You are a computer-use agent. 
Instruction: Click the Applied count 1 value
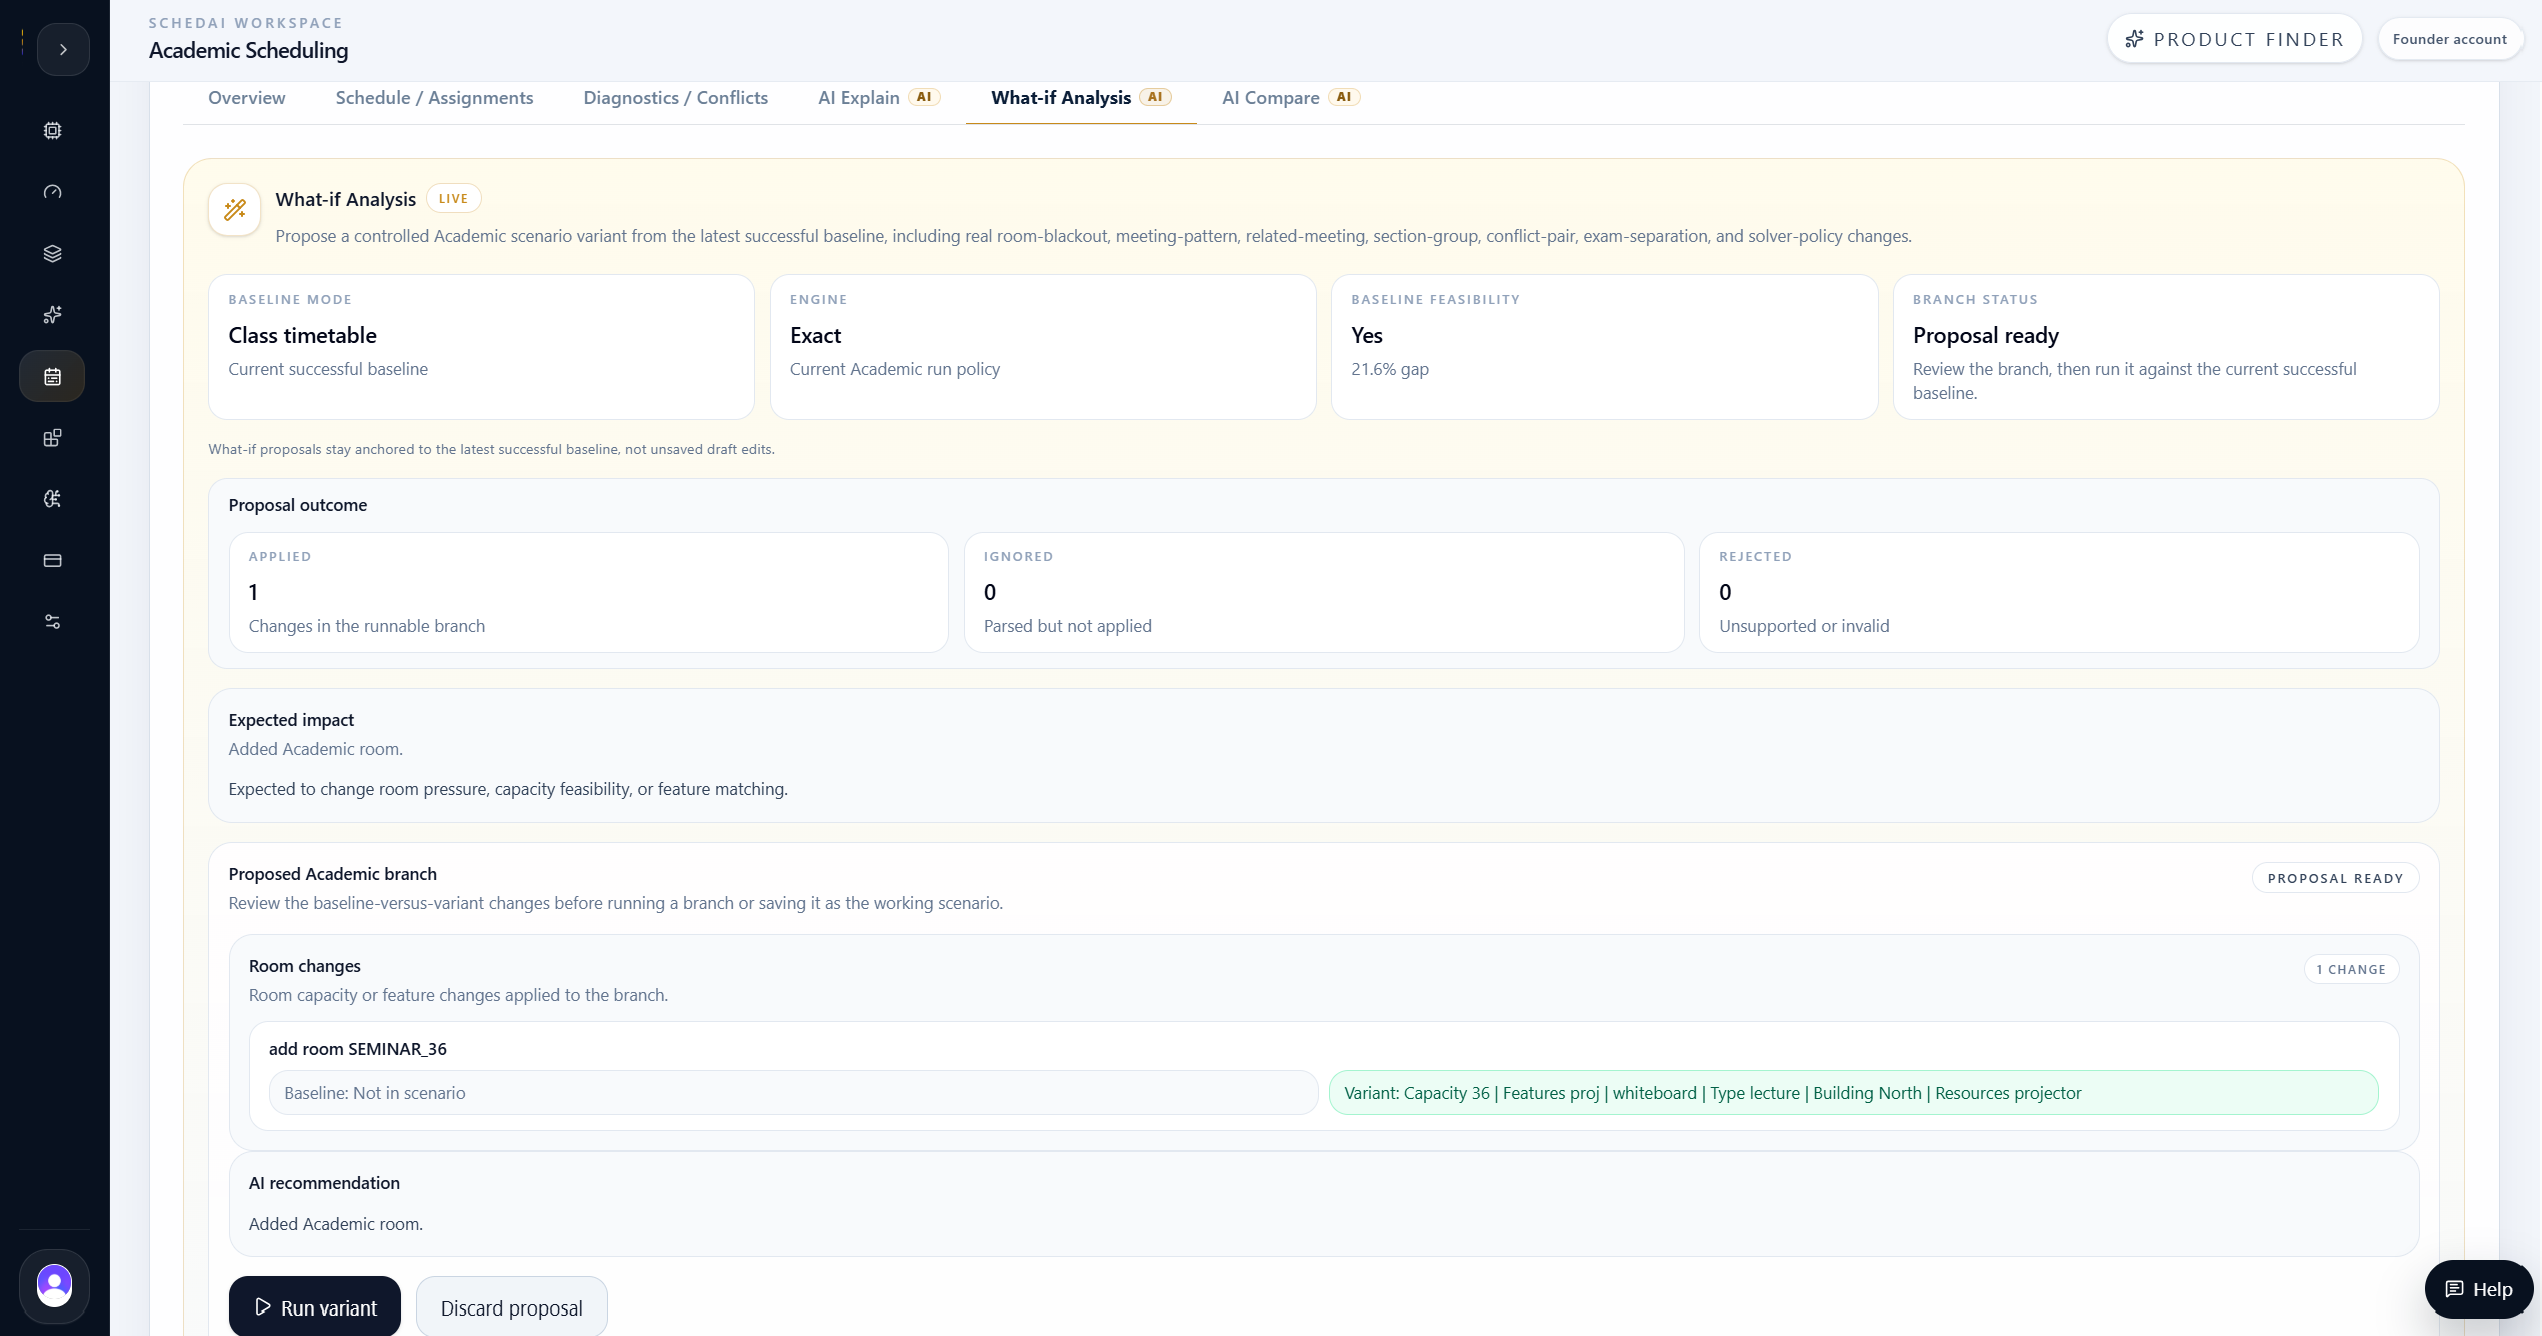tap(254, 592)
